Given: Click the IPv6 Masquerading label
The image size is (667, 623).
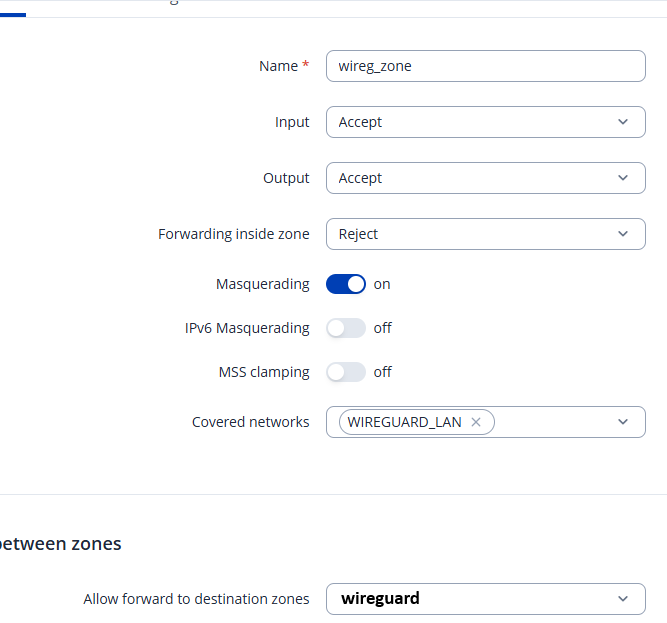Looking at the screenshot, I should pyautogui.click(x=247, y=328).
